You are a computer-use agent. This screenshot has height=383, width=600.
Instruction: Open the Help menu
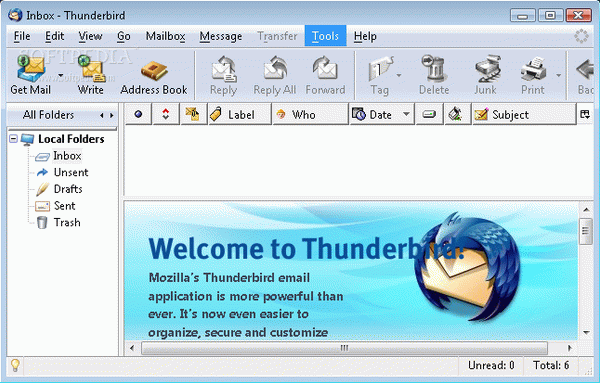[365, 36]
